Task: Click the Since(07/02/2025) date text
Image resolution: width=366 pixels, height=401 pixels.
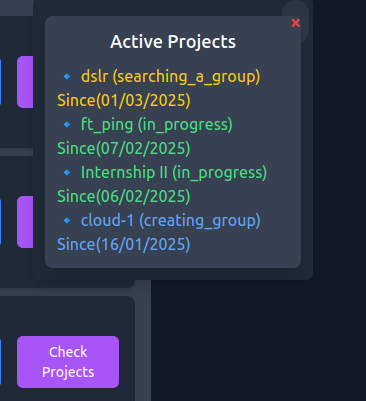Action: 124,148
